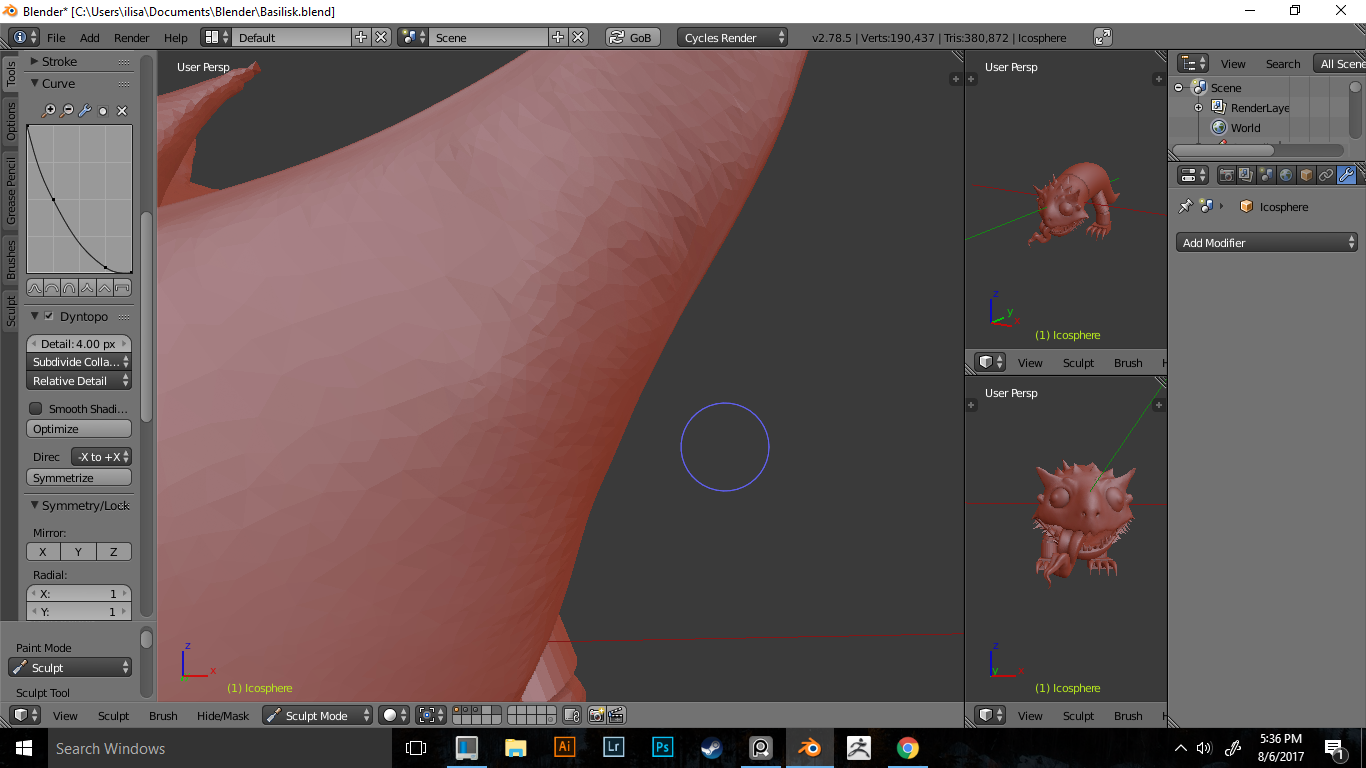Open the Help menu
Screen dimensions: 1366x768
[x=175, y=37]
